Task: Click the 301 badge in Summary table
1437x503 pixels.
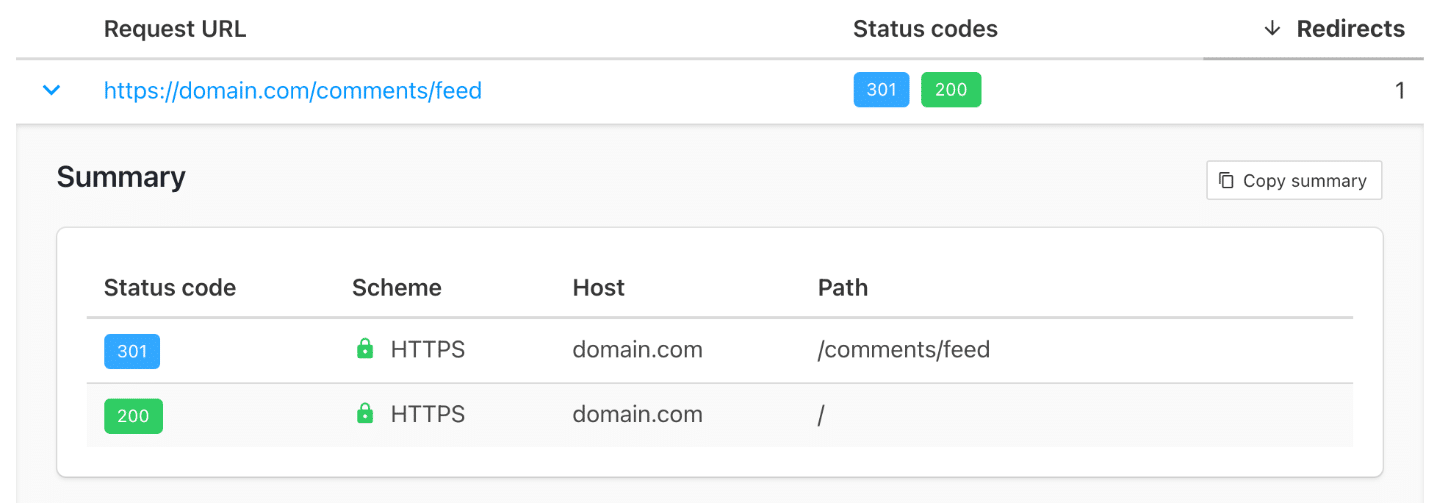Action: 132,351
